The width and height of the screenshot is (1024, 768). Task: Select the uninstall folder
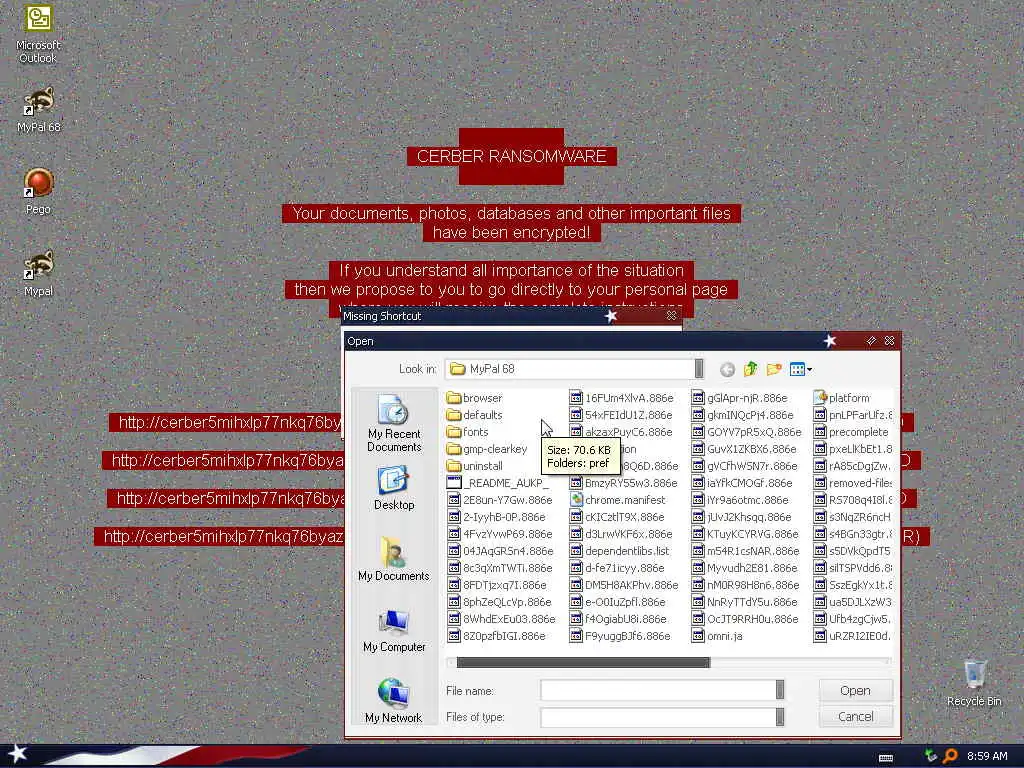coord(475,466)
